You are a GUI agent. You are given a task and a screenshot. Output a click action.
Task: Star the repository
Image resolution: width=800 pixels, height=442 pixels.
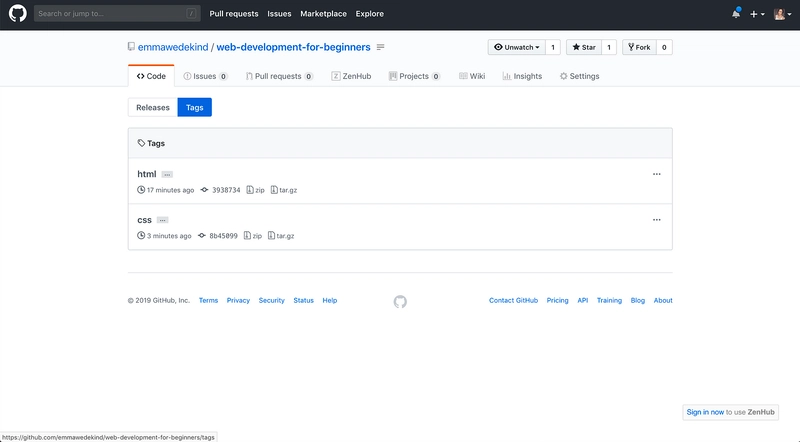pos(584,47)
